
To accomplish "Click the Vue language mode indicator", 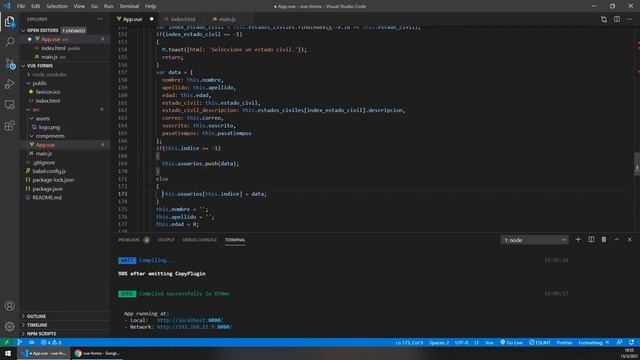I will (x=489, y=342).
